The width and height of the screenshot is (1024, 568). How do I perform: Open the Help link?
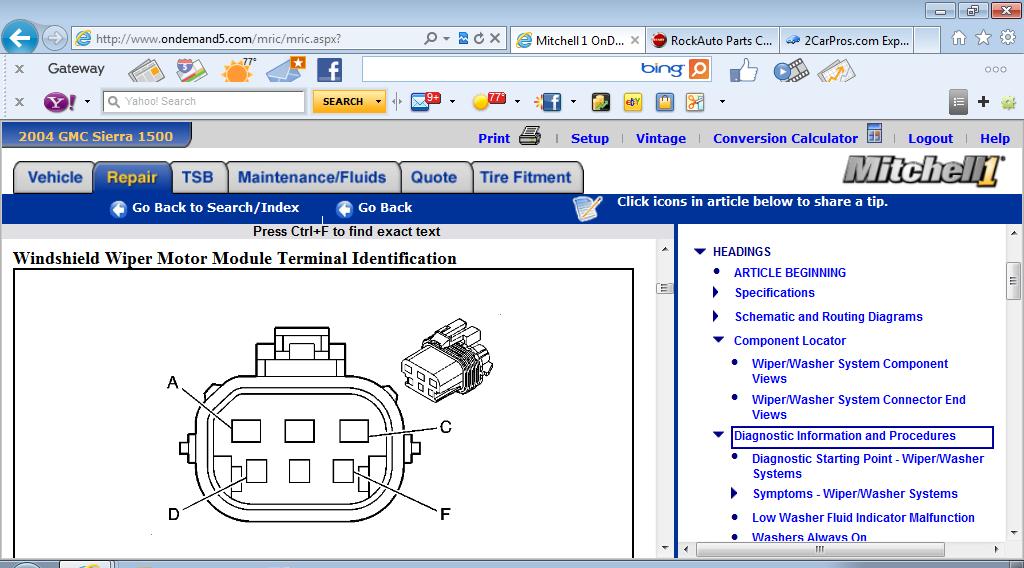pos(995,138)
